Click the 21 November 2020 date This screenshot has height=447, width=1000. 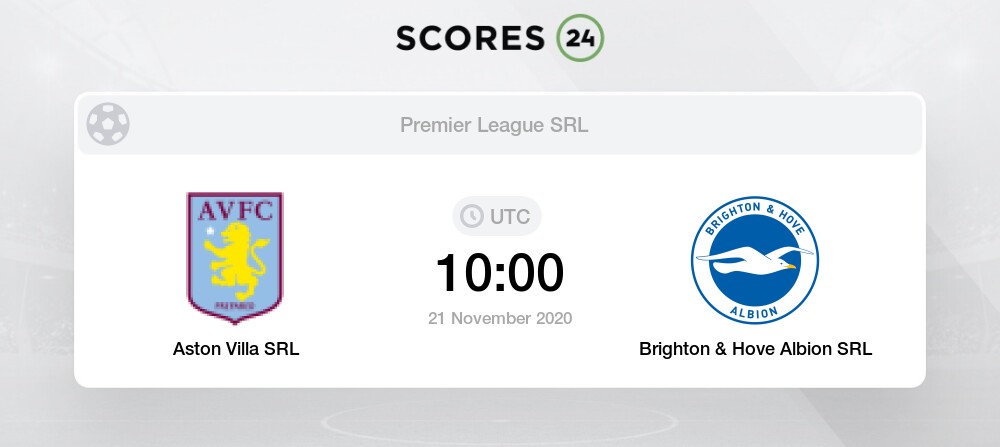[x=500, y=318]
